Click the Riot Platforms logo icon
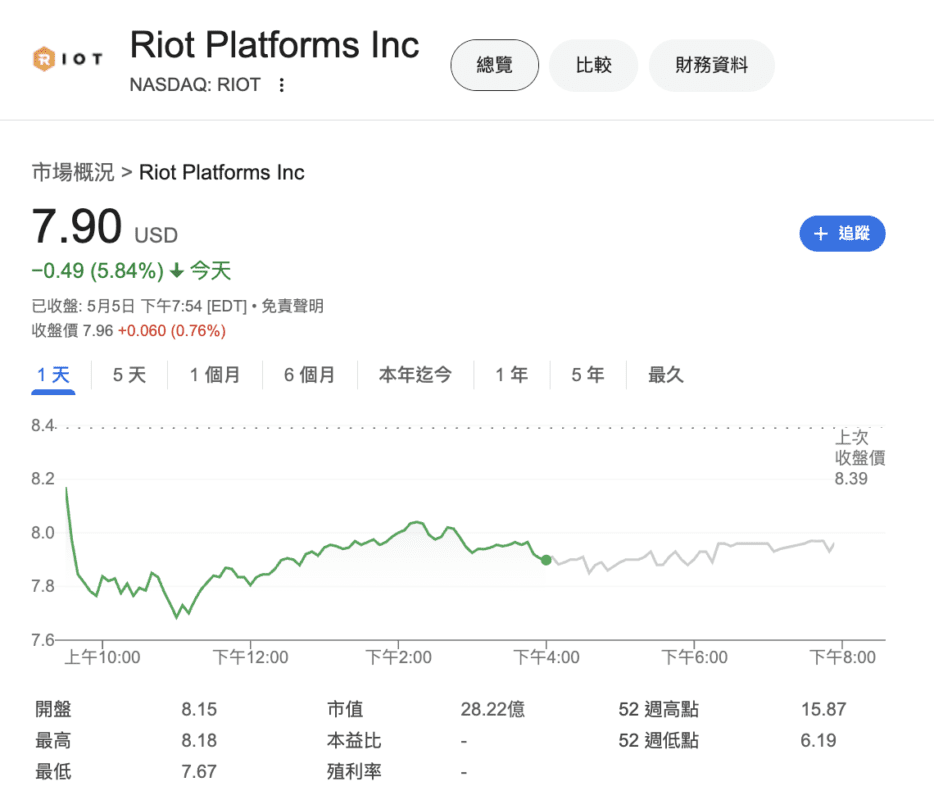This screenshot has height=800, width=934. click(x=67, y=59)
